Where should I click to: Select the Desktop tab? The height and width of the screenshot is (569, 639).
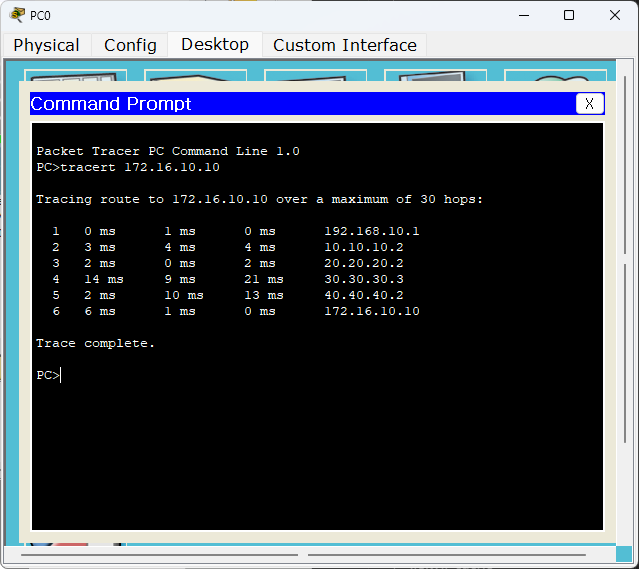tap(215, 44)
